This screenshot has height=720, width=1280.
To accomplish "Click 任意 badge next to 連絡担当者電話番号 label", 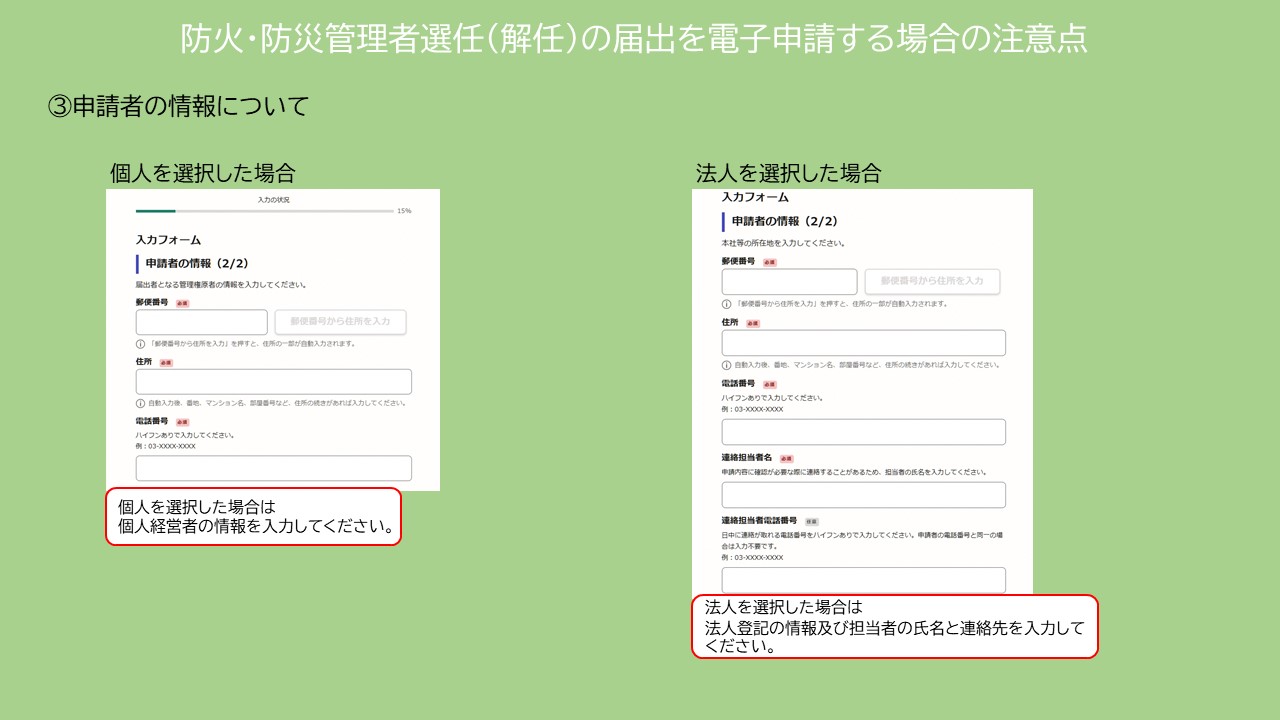I will (811, 521).
